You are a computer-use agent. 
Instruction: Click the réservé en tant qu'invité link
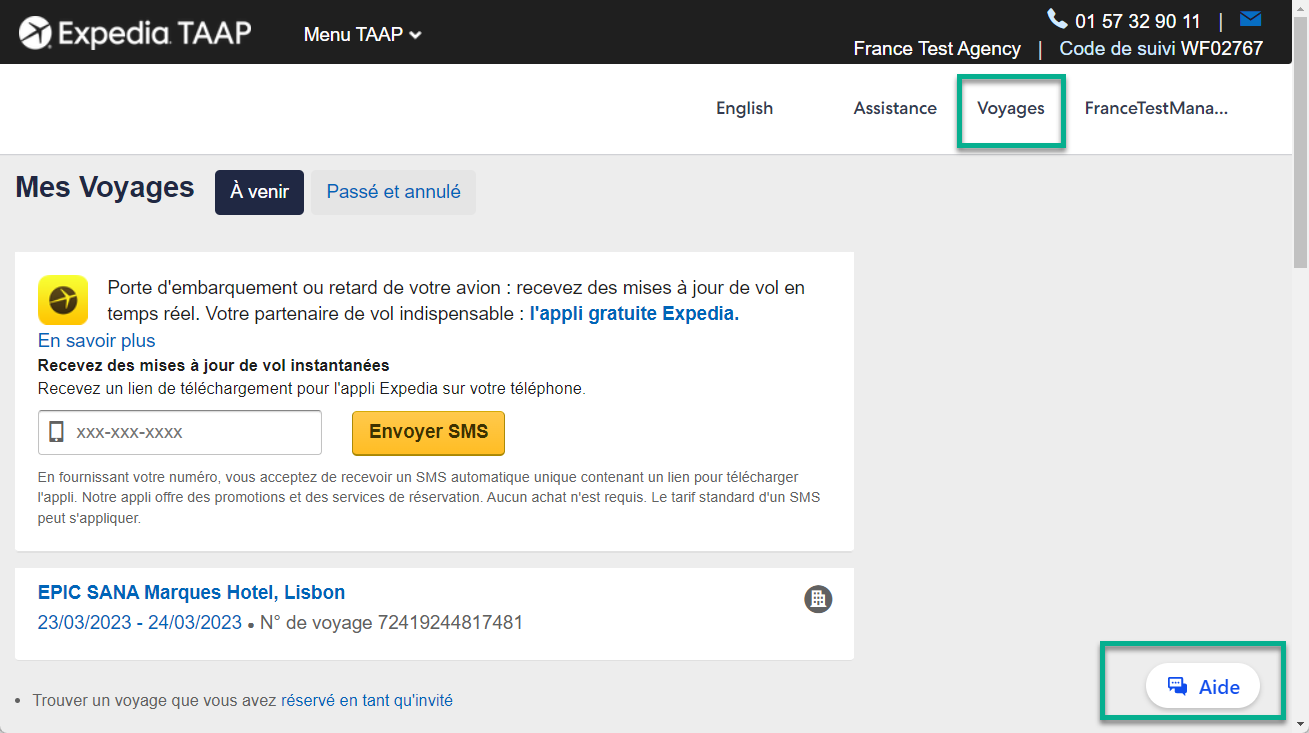coord(367,701)
